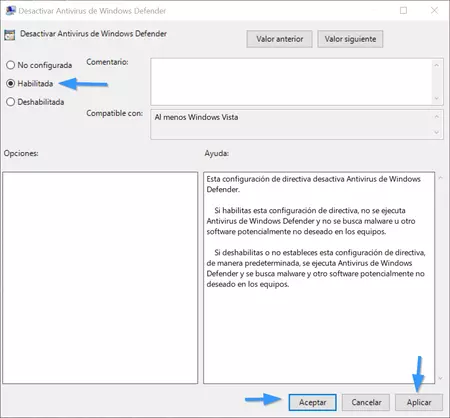The width and height of the screenshot is (450, 418).
Task: Select the No configurada radio button
Action: [x=11, y=65]
